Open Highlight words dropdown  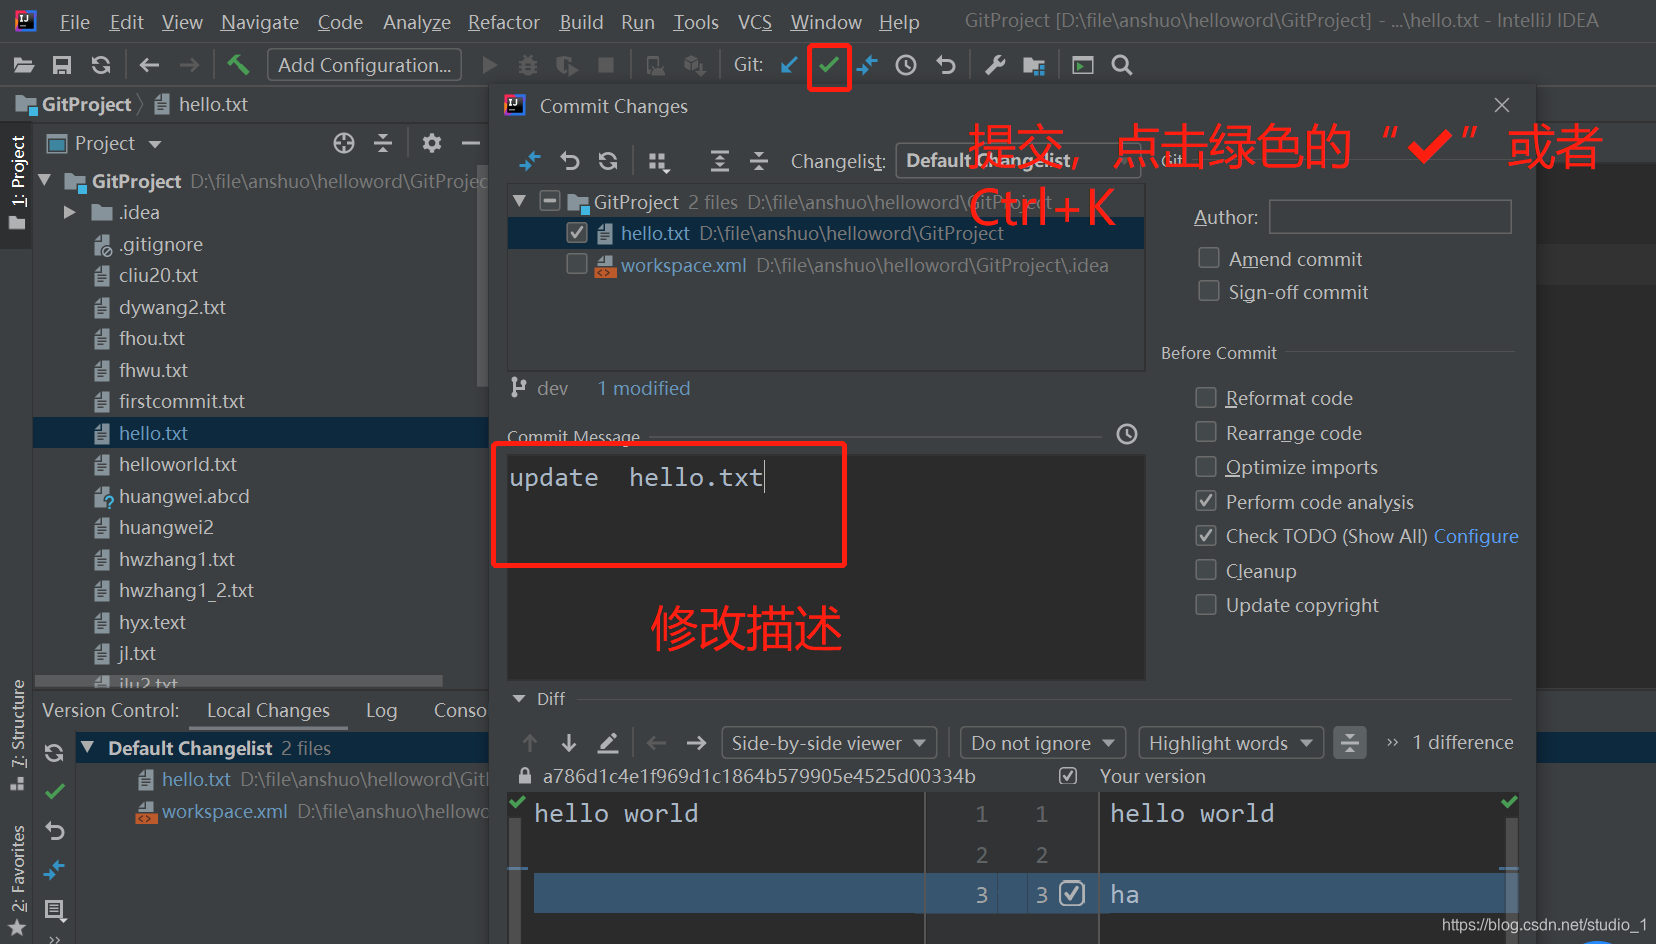[1231, 743]
